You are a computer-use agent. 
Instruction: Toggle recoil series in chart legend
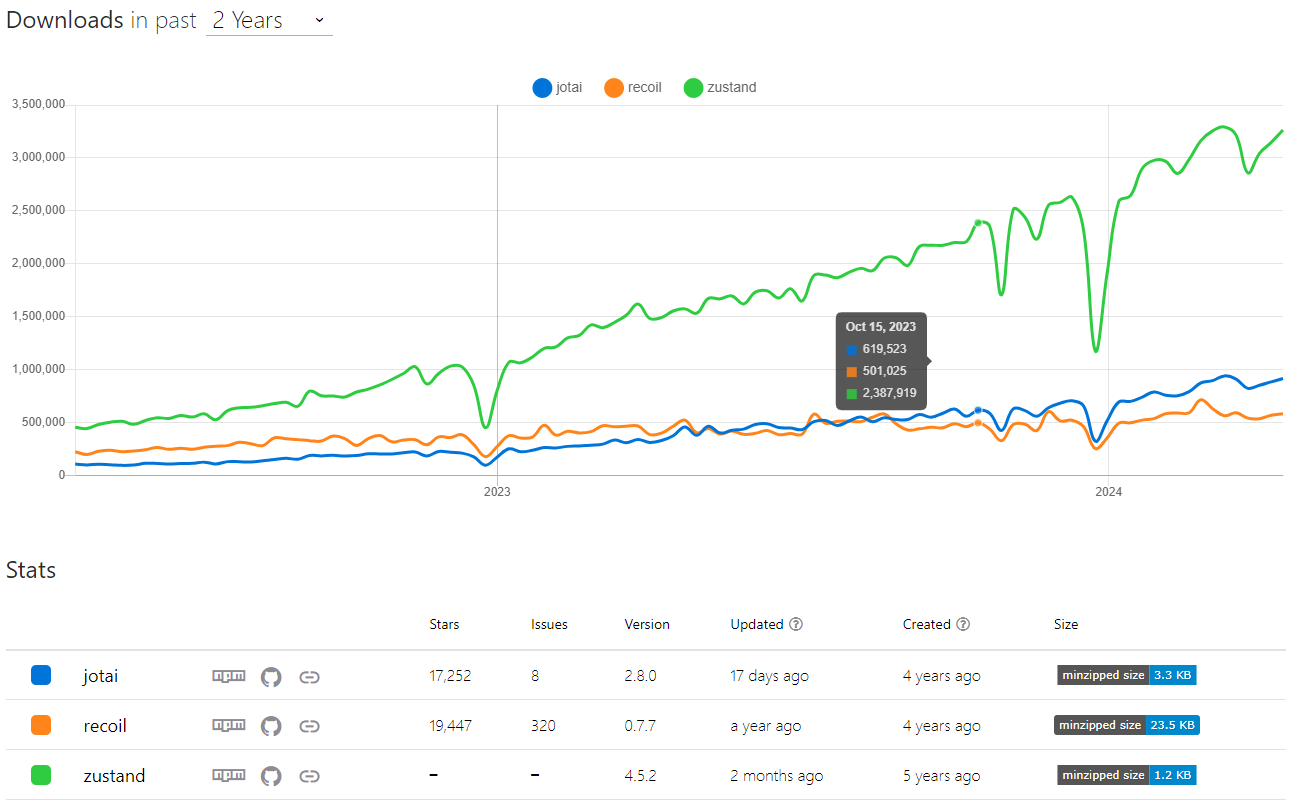pyautogui.click(x=633, y=87)
